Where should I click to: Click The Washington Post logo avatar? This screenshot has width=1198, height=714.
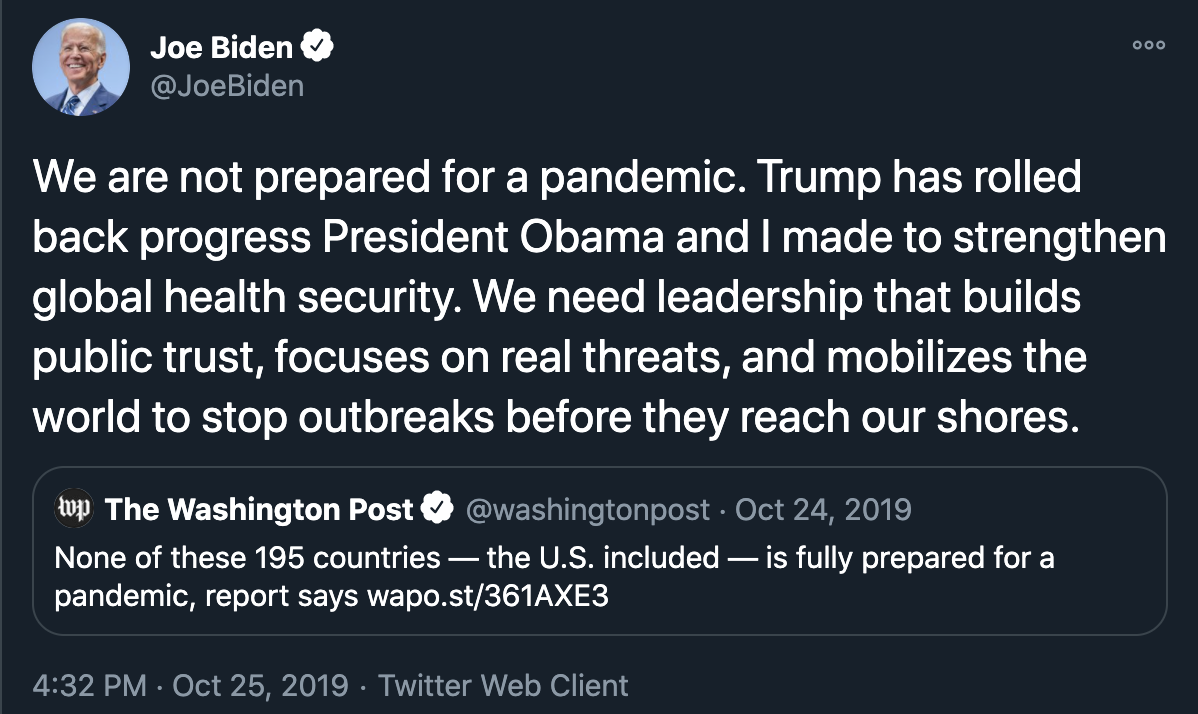click(73, 508)
